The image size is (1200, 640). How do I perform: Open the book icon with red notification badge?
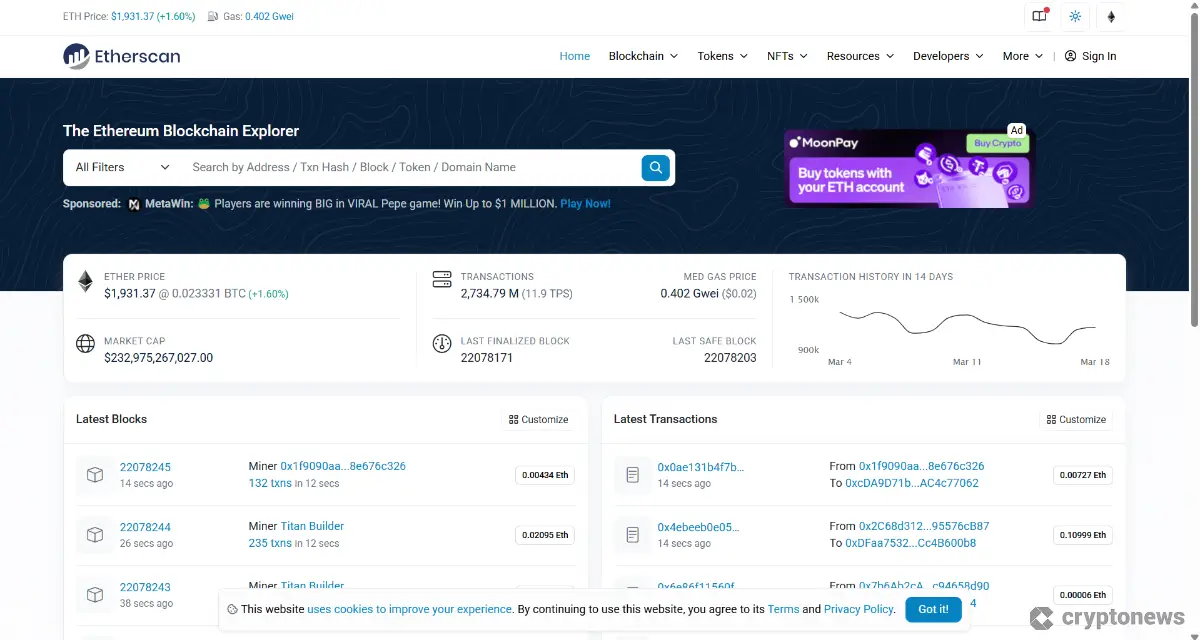pos(1039,16)
